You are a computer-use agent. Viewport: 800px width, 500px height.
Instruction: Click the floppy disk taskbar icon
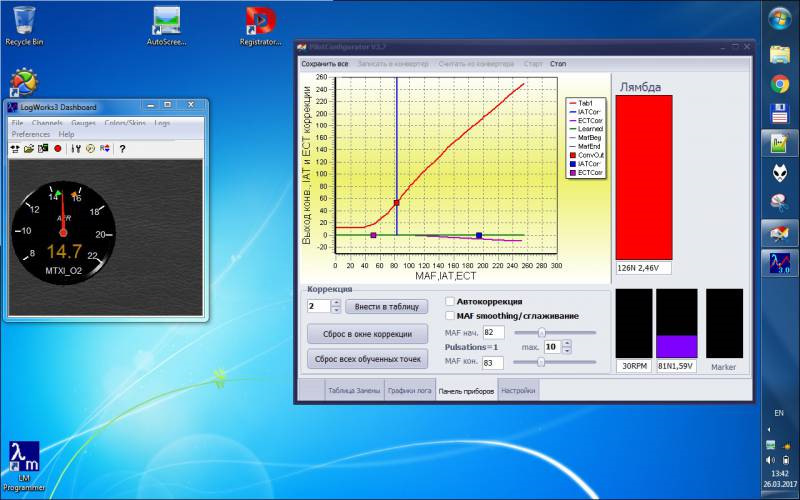(780, 114)
